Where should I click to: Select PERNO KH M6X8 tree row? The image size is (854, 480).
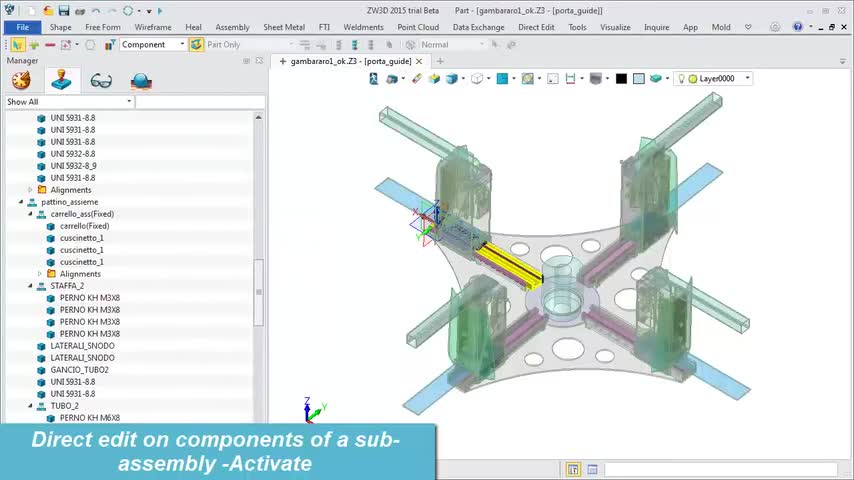(90, 418)
